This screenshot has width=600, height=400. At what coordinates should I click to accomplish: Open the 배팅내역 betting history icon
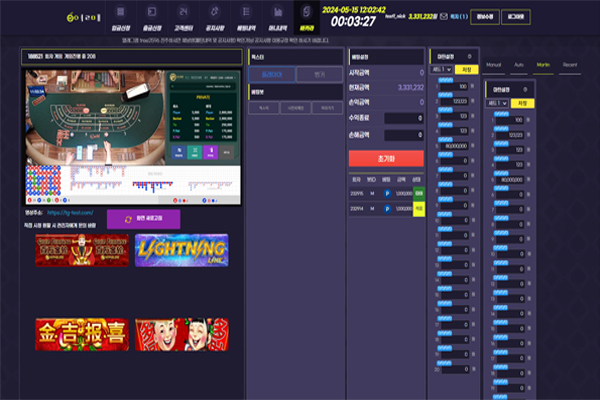click(x=275, y=15)
